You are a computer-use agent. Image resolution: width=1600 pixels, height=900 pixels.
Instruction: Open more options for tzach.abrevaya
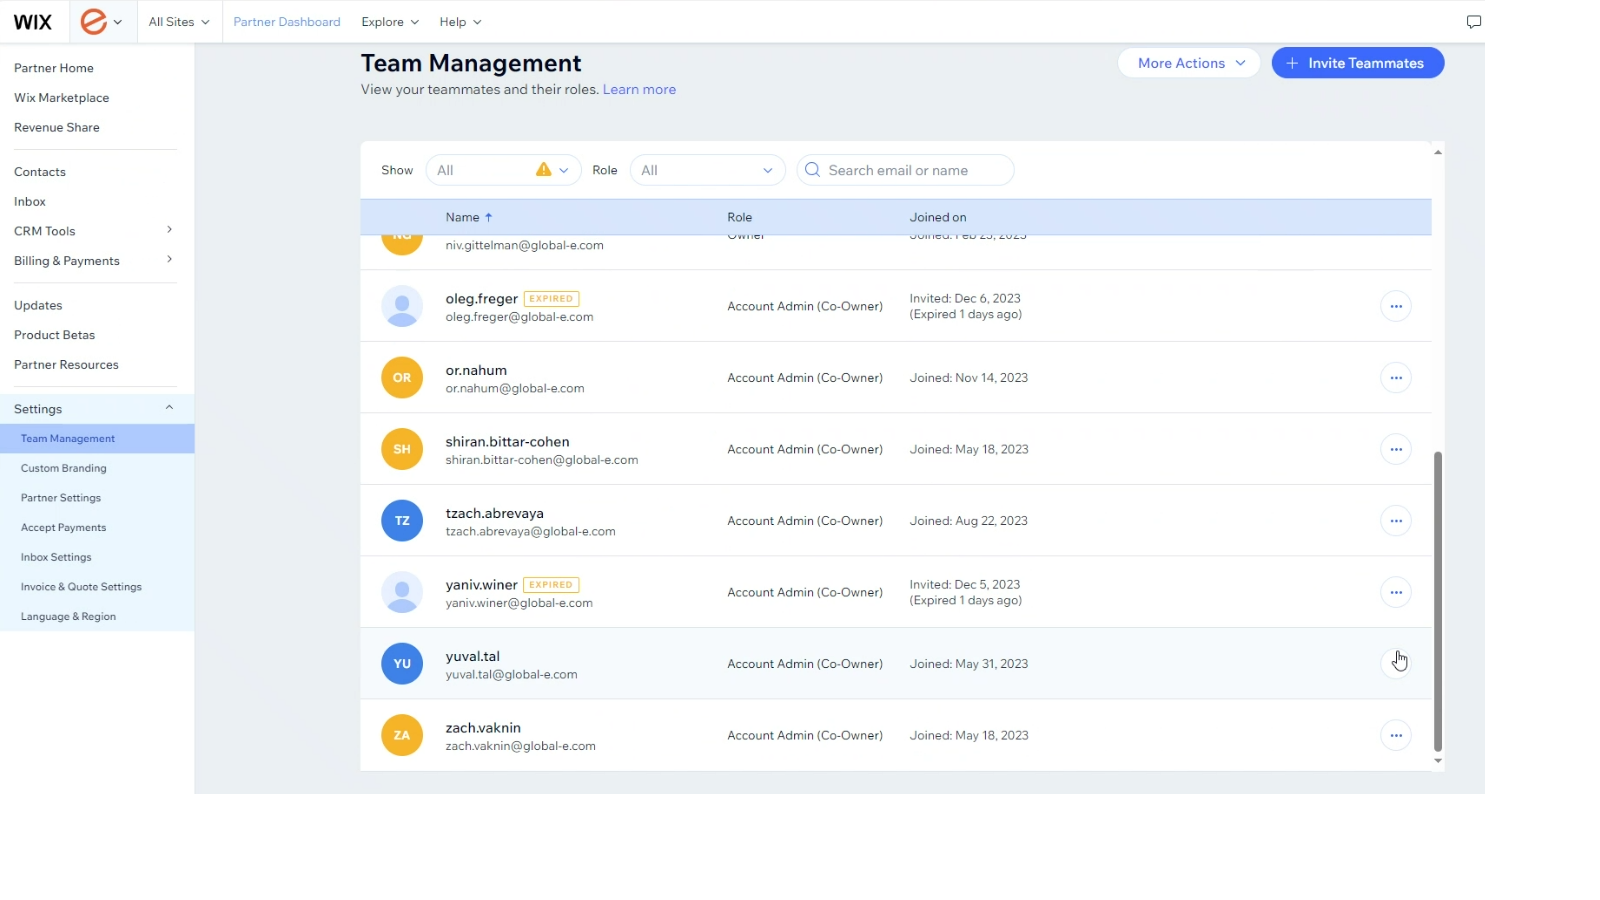click(x=1395, y=521)
